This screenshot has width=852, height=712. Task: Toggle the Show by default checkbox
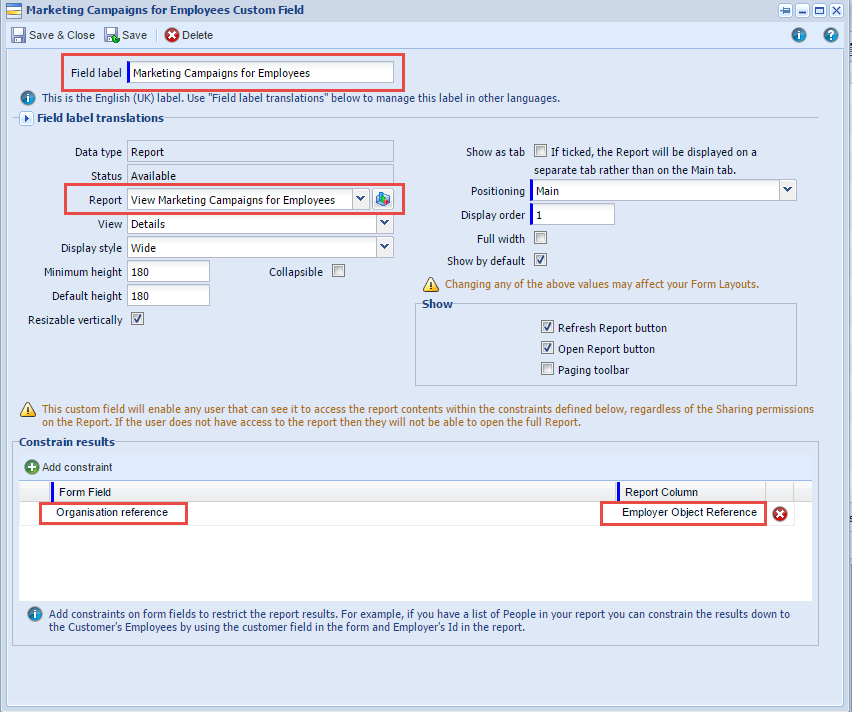click(540, 260)
